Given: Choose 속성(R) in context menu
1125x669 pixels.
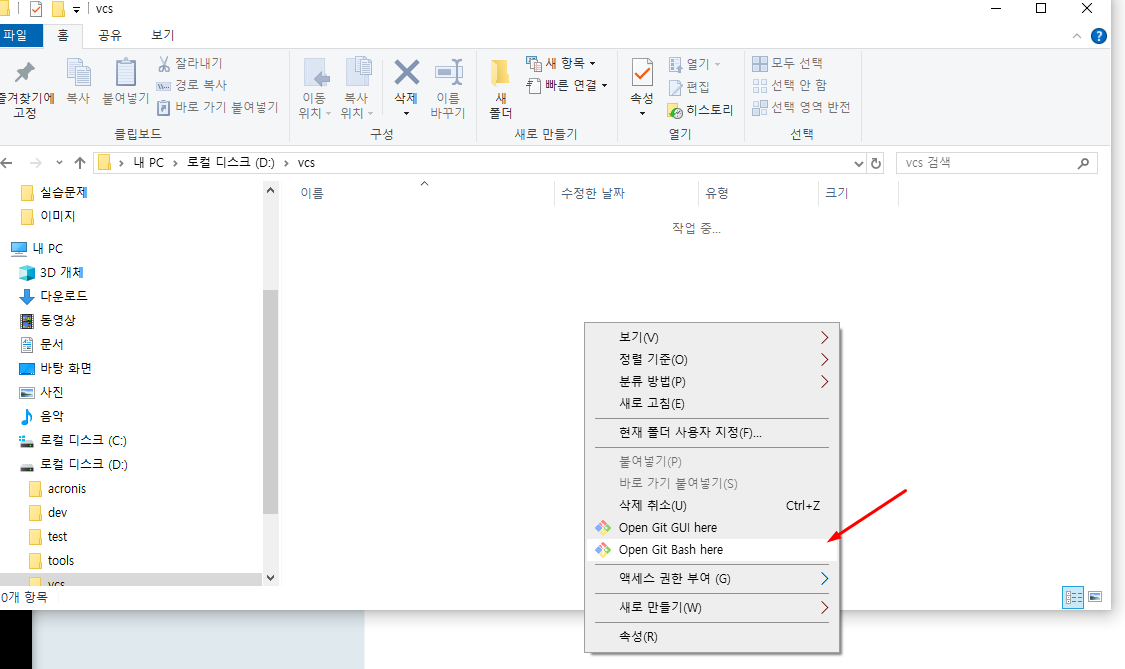Looking at the screenshot, I should click(712, 637).
